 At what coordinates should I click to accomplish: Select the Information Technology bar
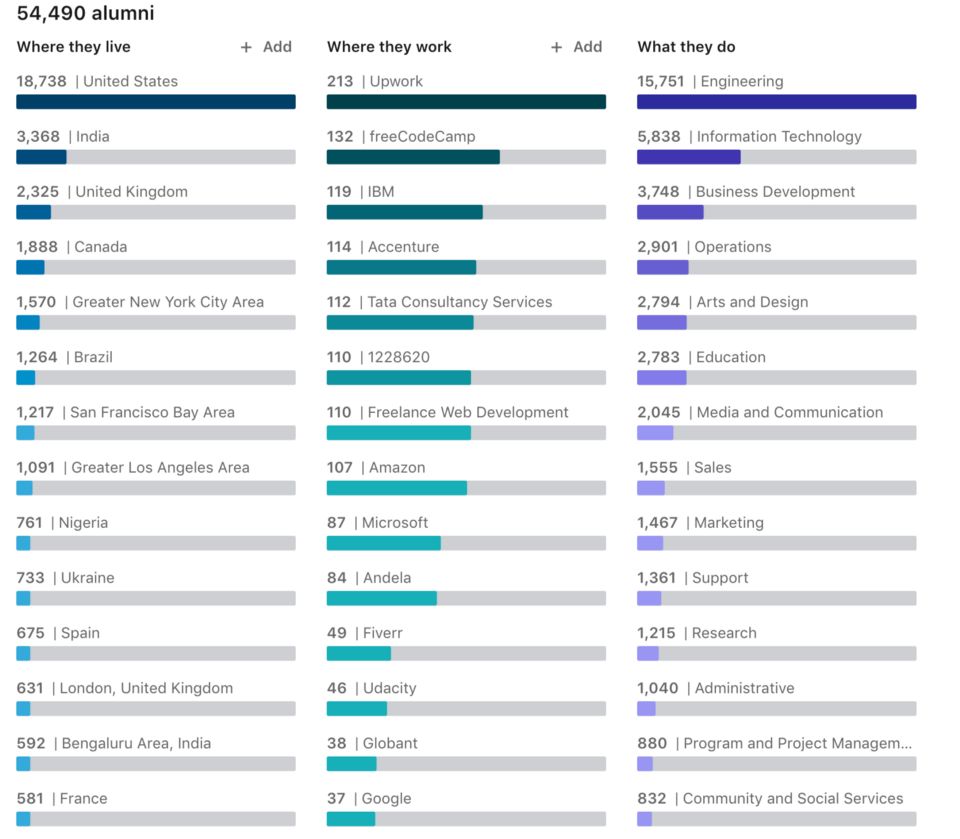(x=776, y=156)
